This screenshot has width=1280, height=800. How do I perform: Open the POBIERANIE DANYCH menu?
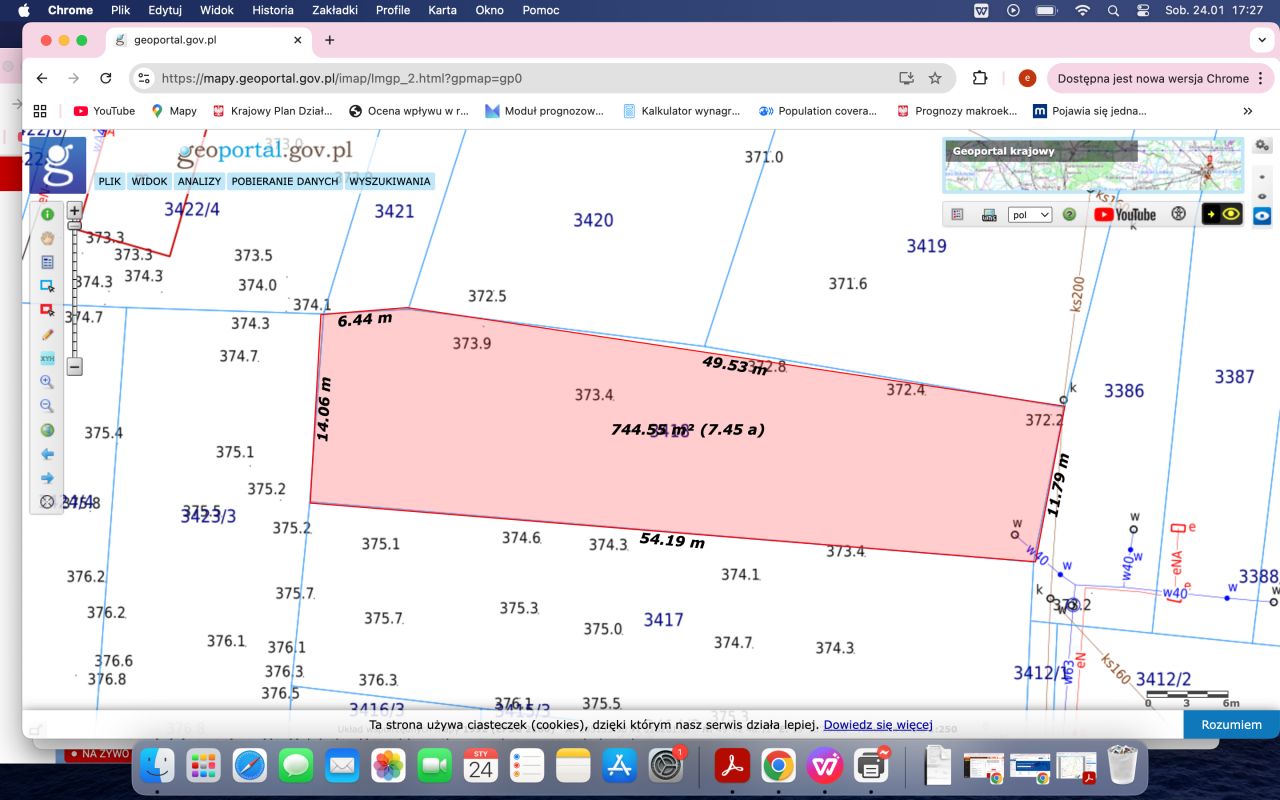(x=285, y=181)
